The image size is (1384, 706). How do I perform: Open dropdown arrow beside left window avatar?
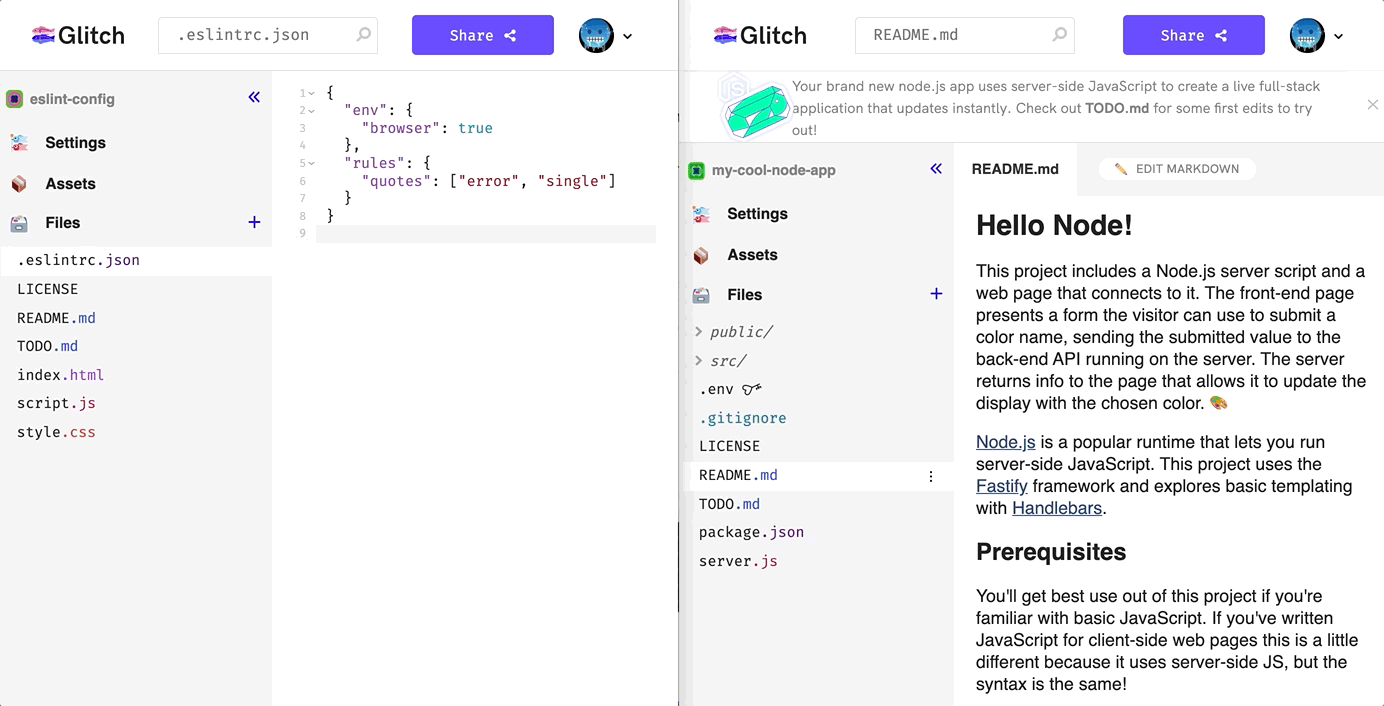click(627, 36)
